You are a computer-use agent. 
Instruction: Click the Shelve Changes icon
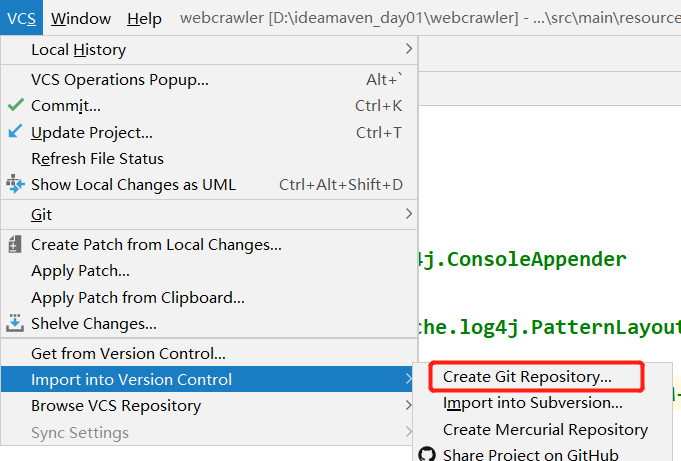(15, 323)
